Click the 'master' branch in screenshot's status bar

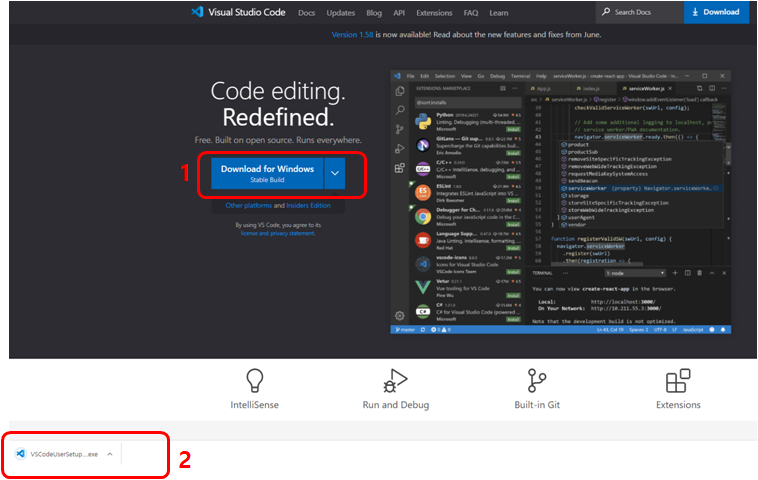405,330
